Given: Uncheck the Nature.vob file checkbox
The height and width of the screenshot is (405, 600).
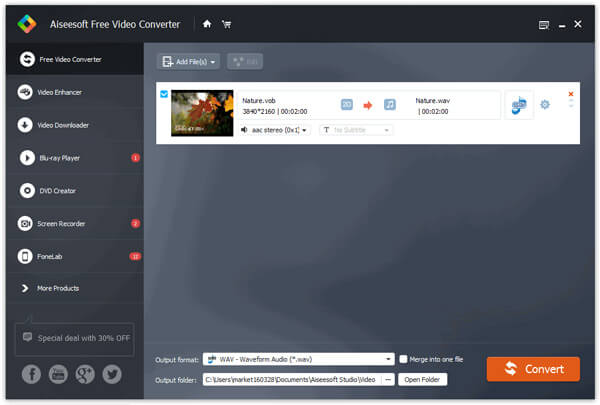Looking at the screenshot, I should click(164, 94).
